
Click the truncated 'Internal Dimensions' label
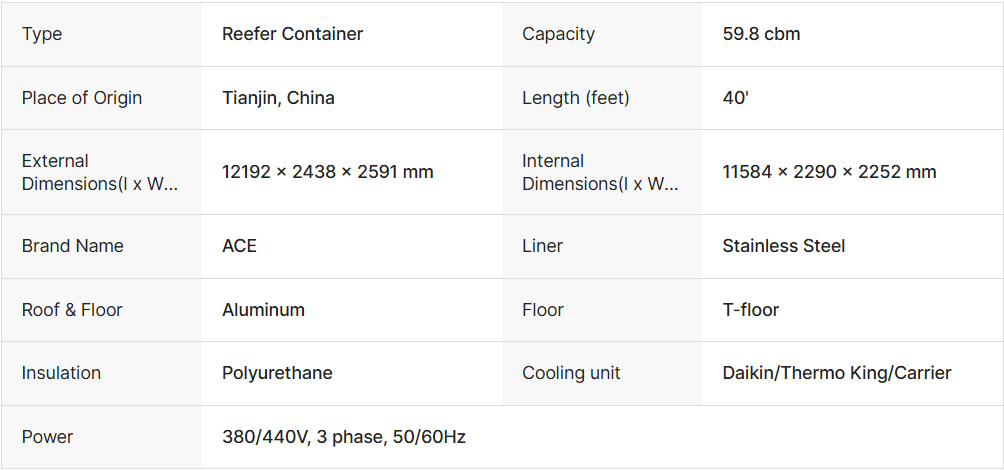(600, 172)
